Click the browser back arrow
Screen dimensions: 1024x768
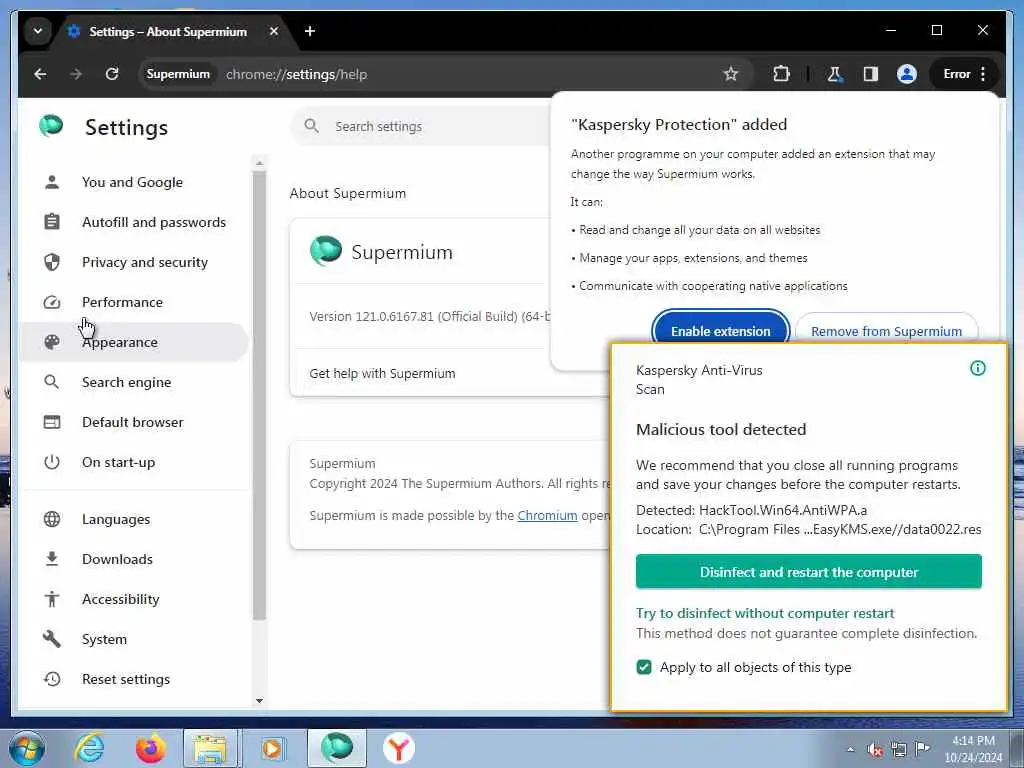40,74
